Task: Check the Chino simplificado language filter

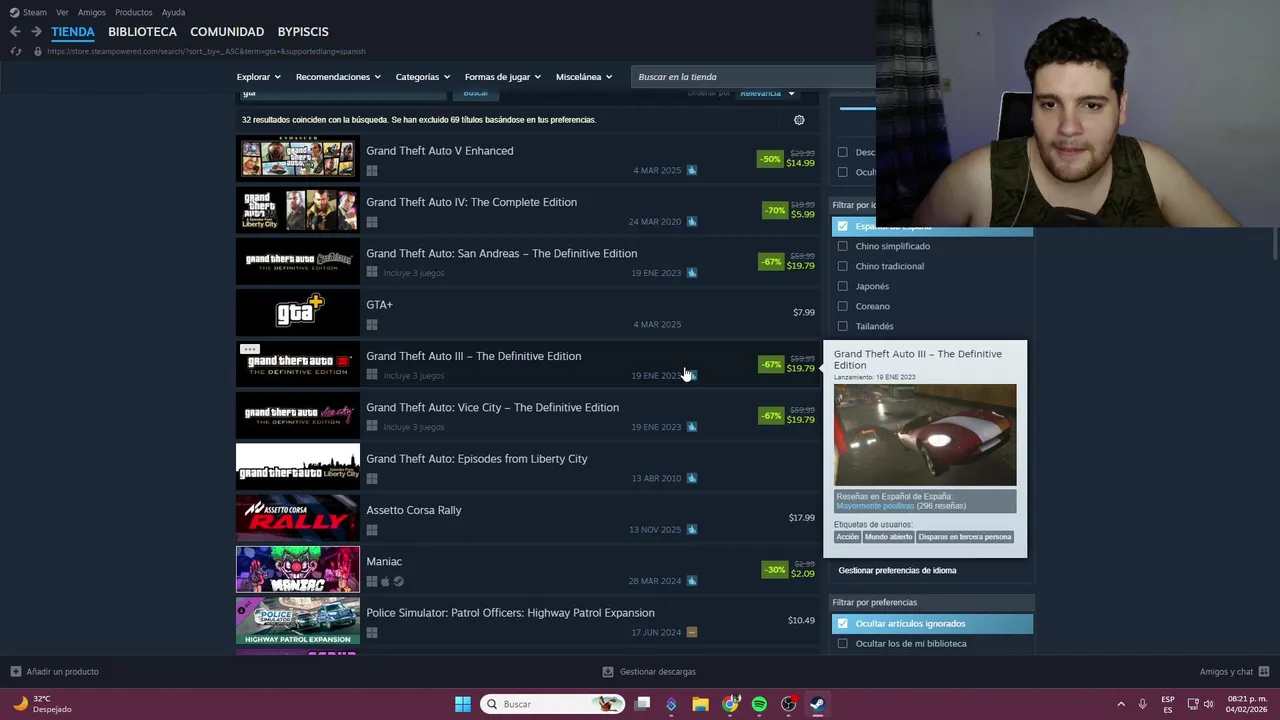Action: pos(842,246)
